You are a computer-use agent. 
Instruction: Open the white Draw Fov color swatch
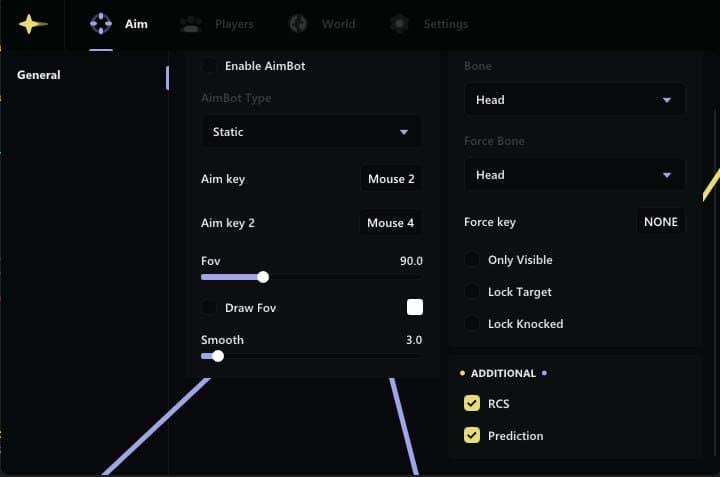tap(414, 308)
